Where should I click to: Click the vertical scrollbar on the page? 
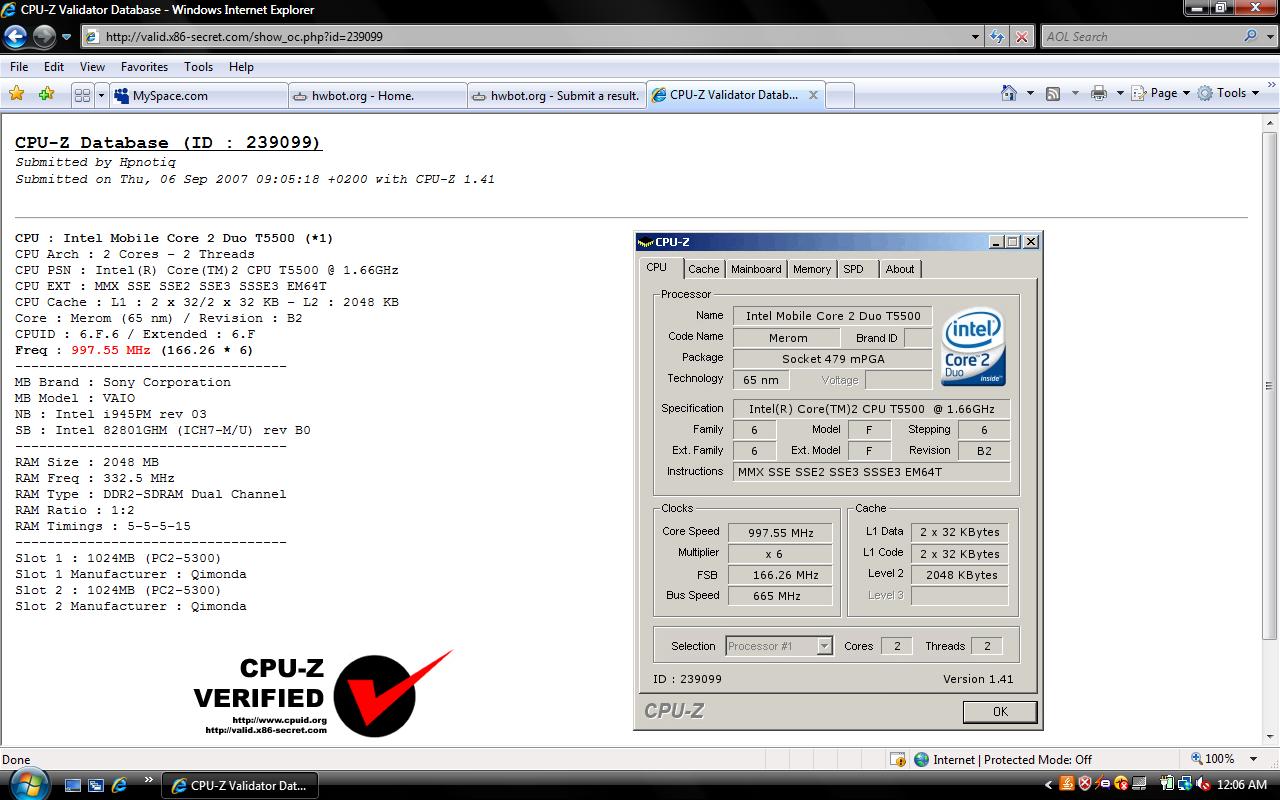point(1270,385)
